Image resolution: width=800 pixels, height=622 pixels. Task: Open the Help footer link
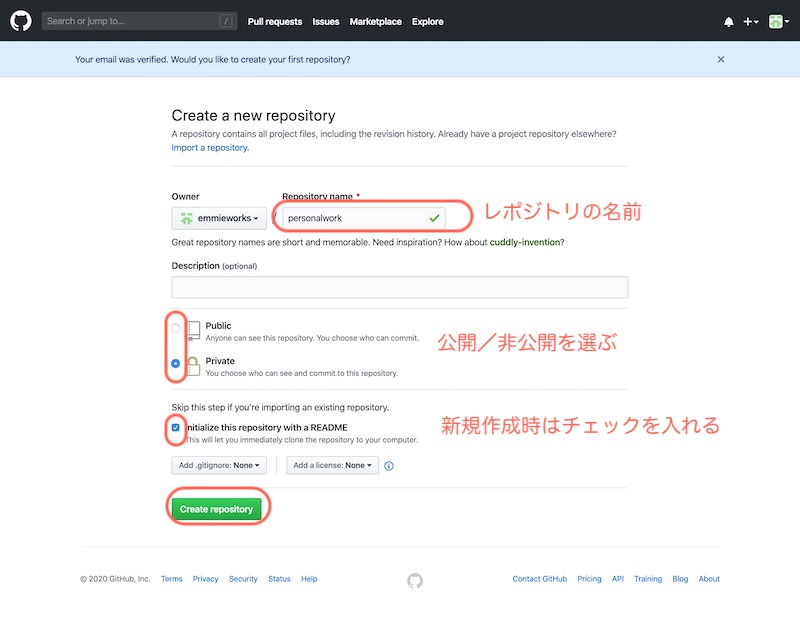309,579
